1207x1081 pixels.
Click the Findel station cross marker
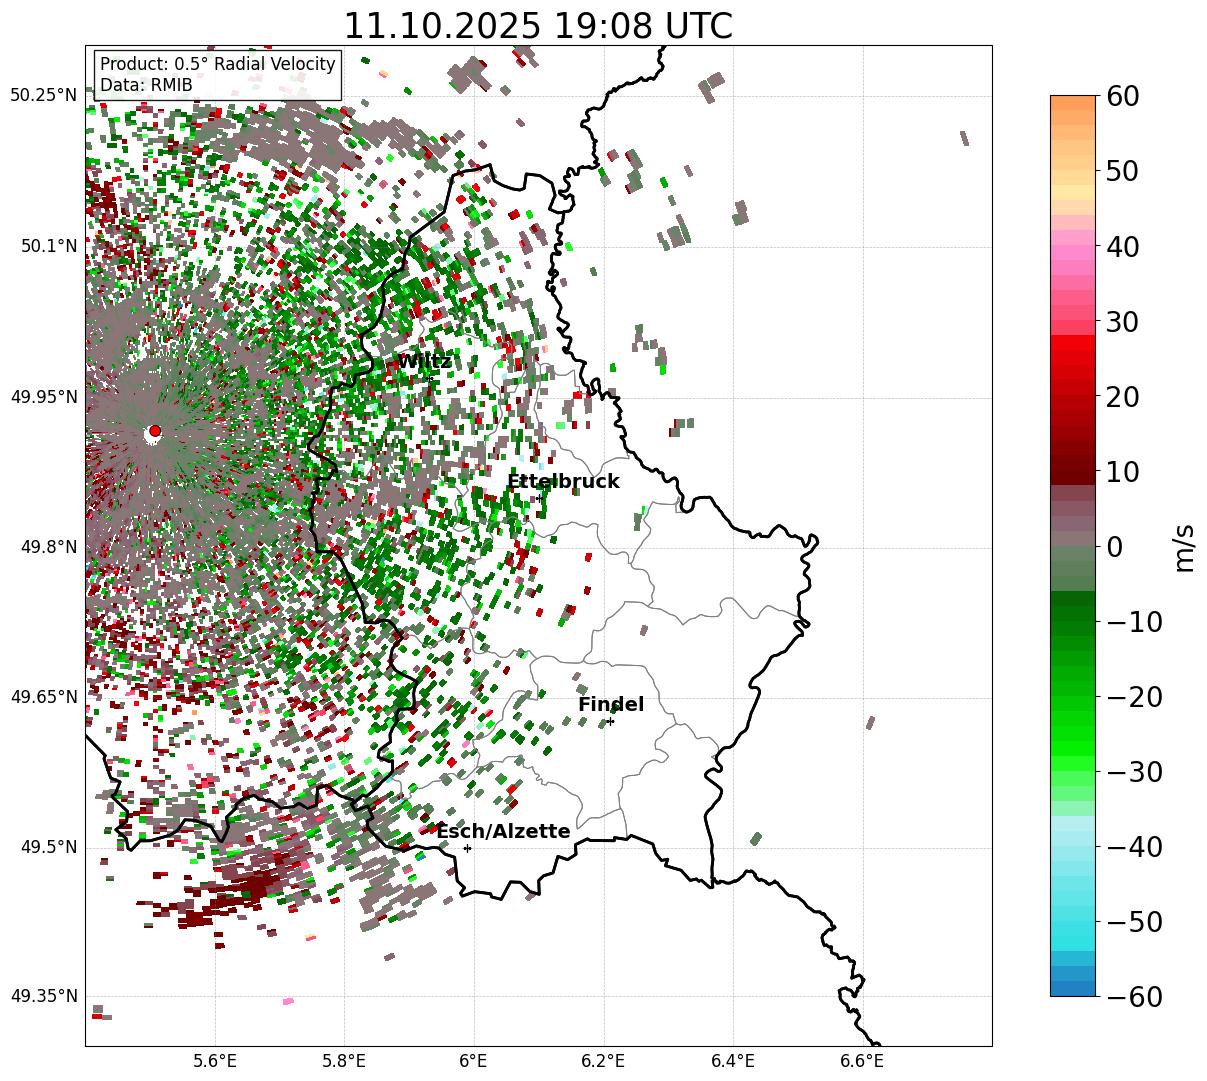tap(610, 721)
